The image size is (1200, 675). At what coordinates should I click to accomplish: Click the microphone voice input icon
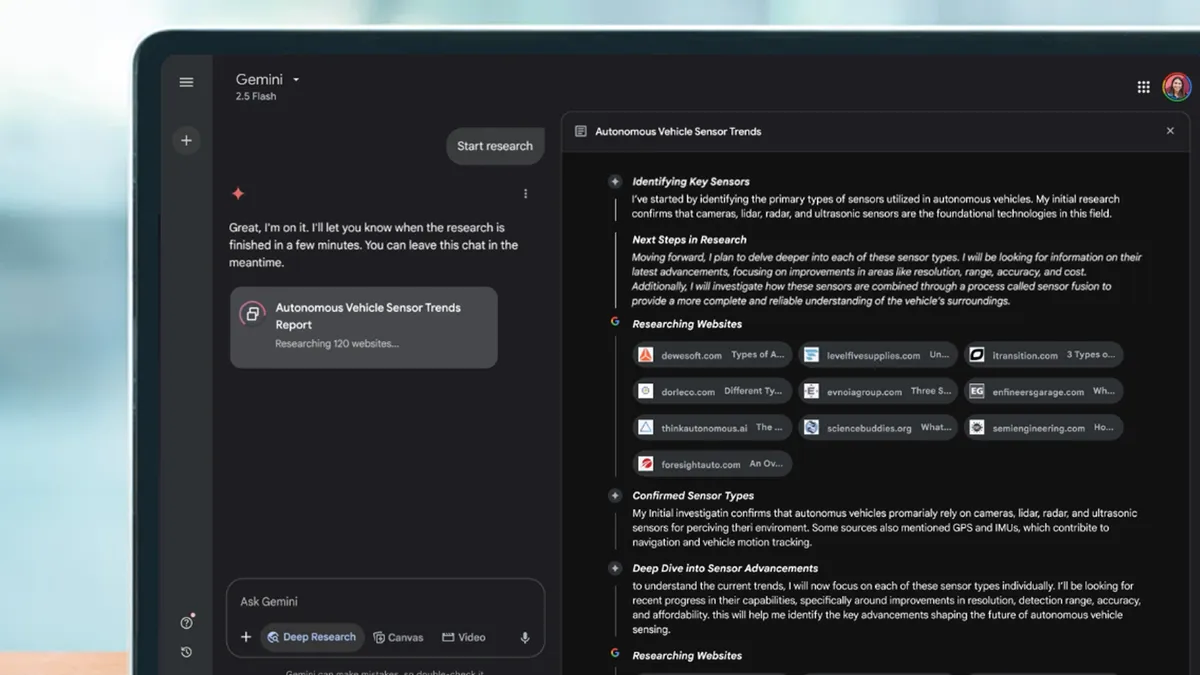coord(524,638)
